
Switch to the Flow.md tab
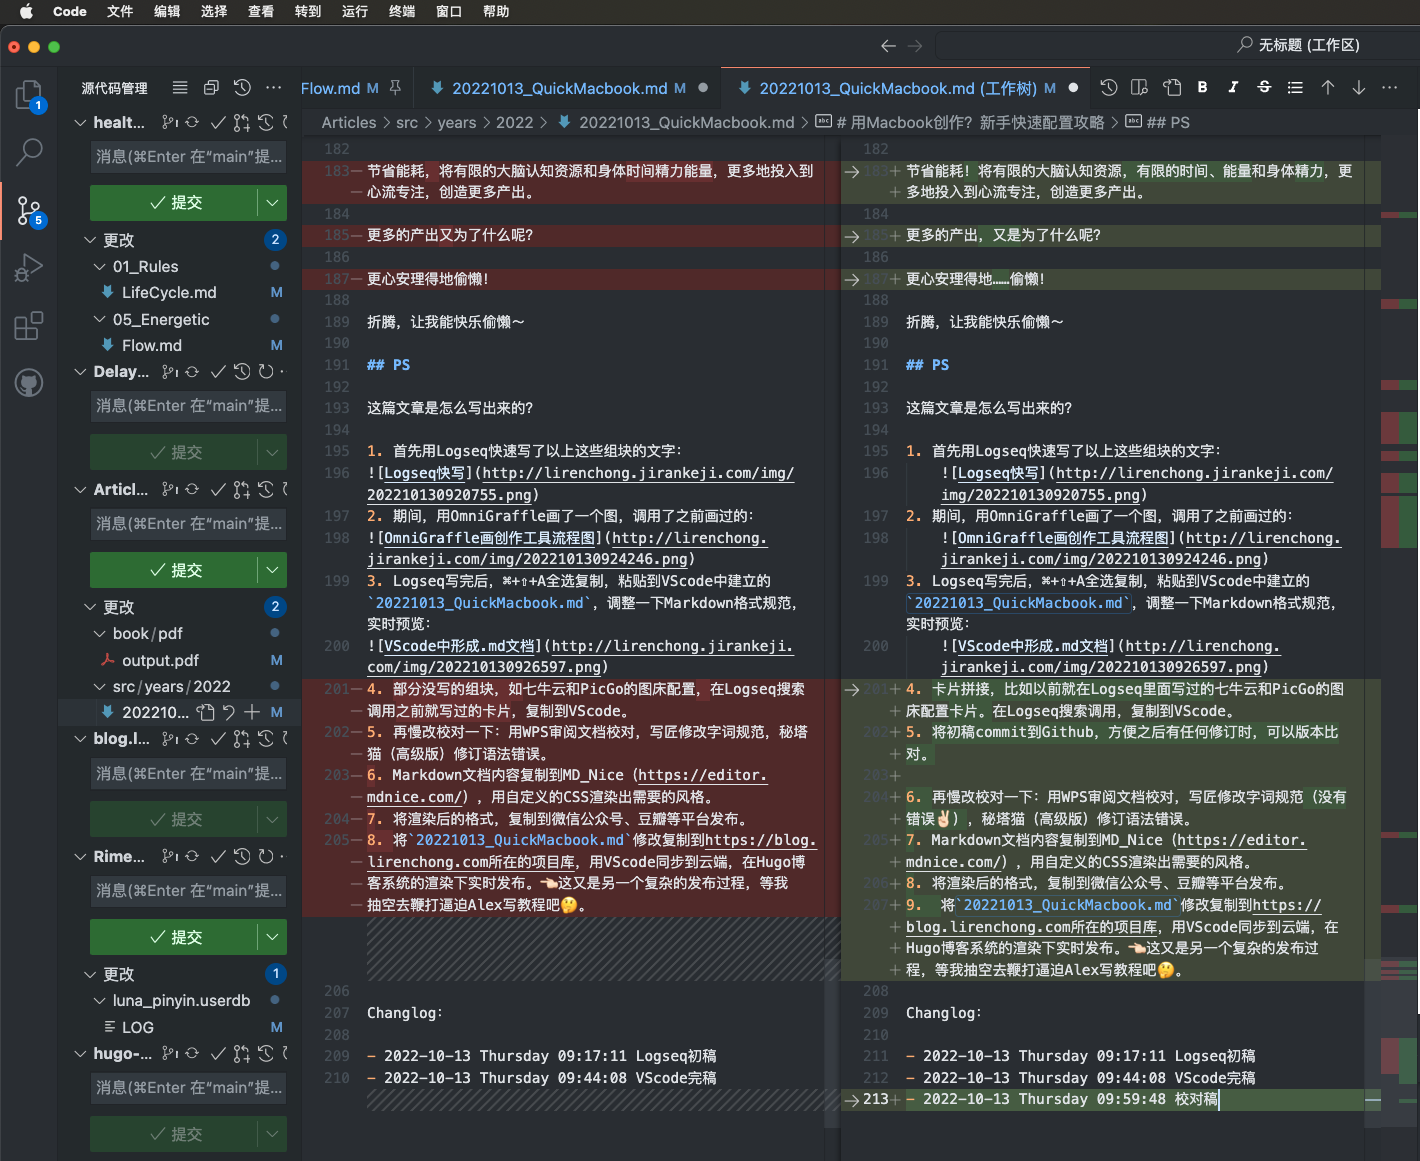[x=330, y=88]
